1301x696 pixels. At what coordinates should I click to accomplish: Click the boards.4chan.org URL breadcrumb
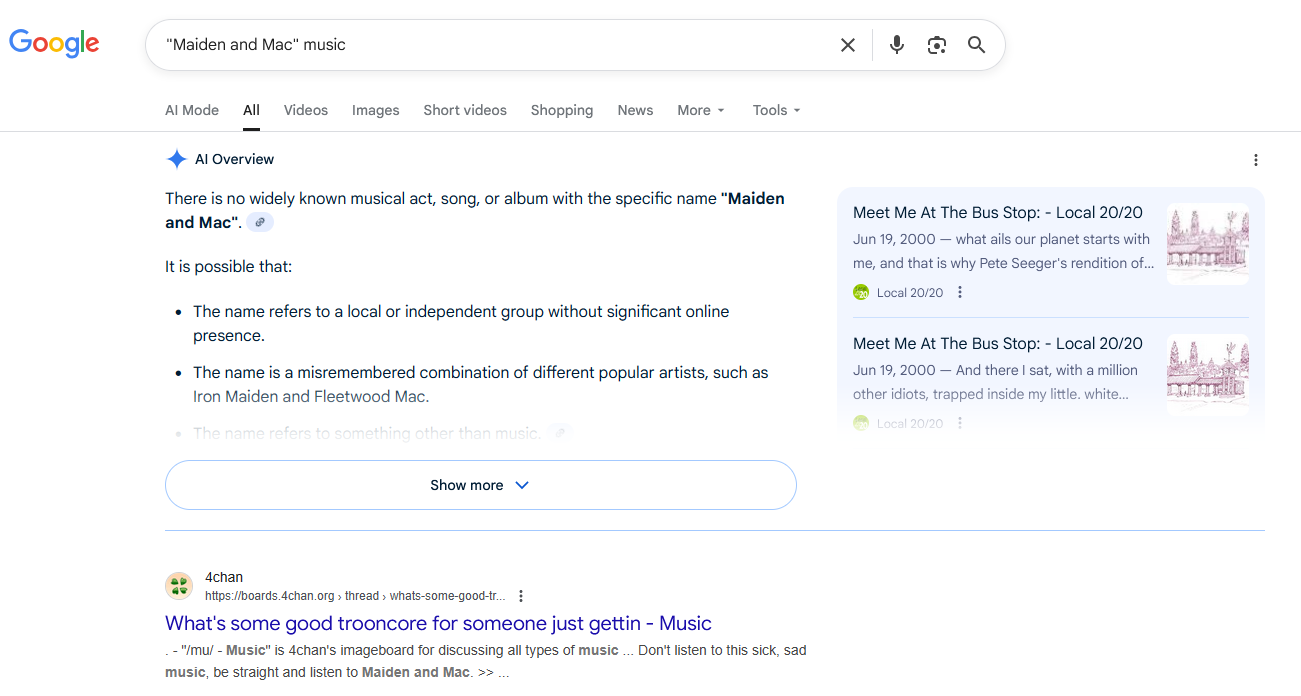[355, 596]
